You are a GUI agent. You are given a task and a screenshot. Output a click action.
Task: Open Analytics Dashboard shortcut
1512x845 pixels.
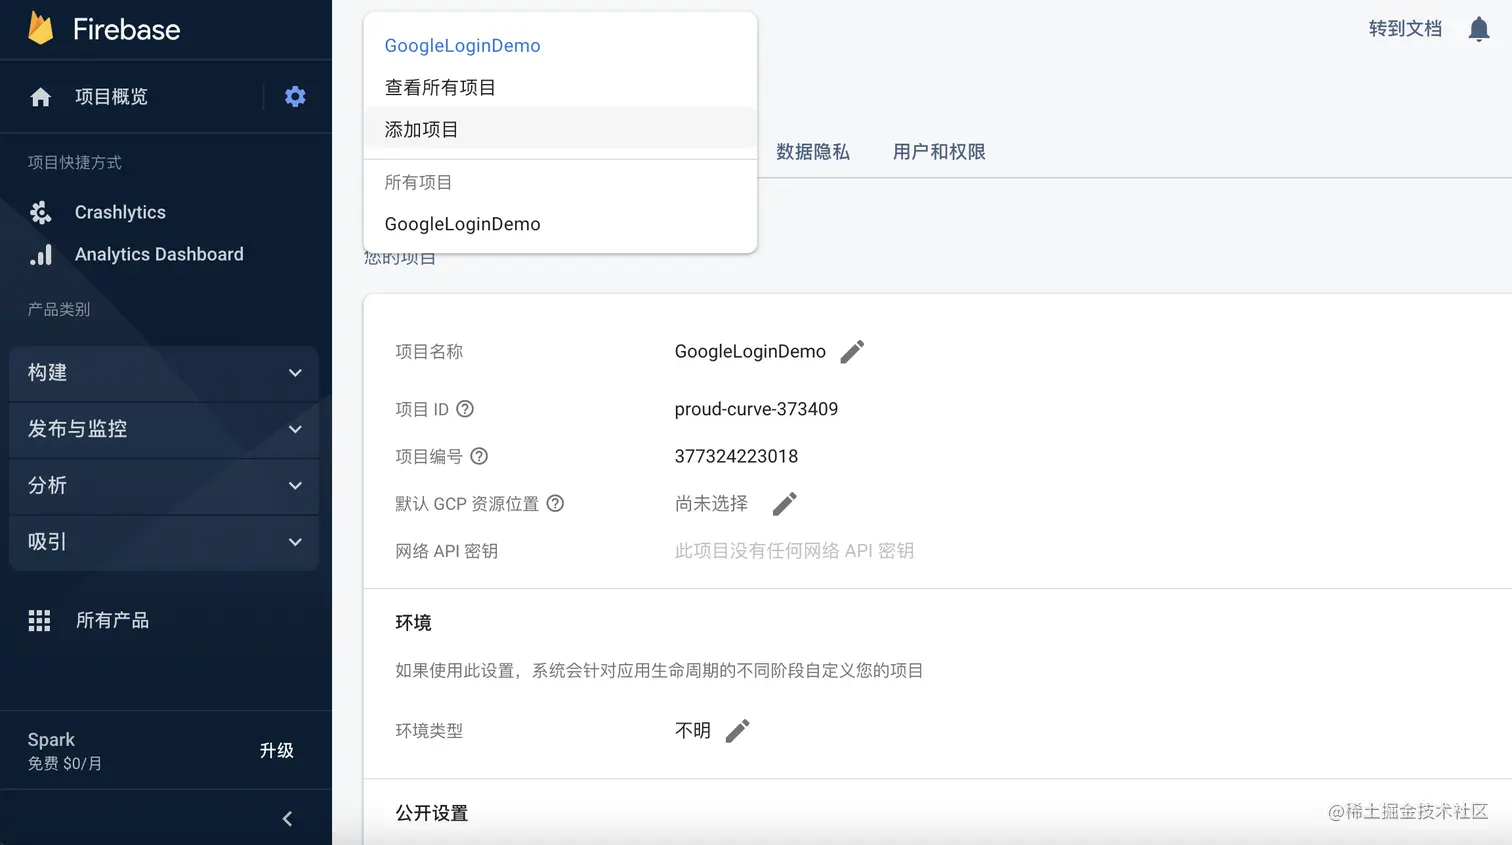click(x=159, y=255)
